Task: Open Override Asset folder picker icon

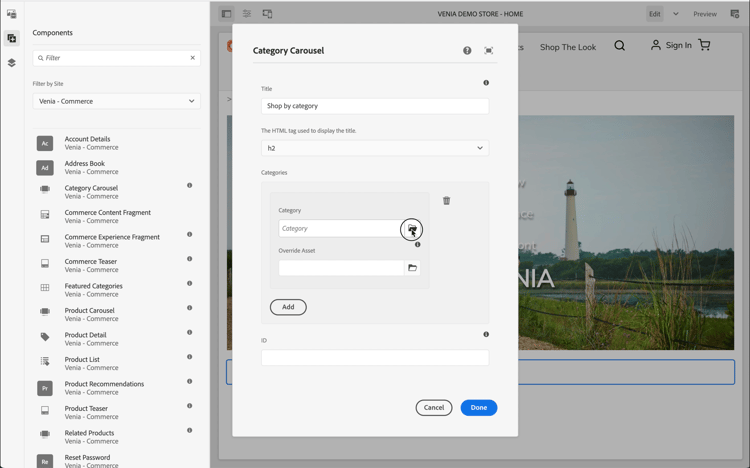Action: tap(412, 268)
